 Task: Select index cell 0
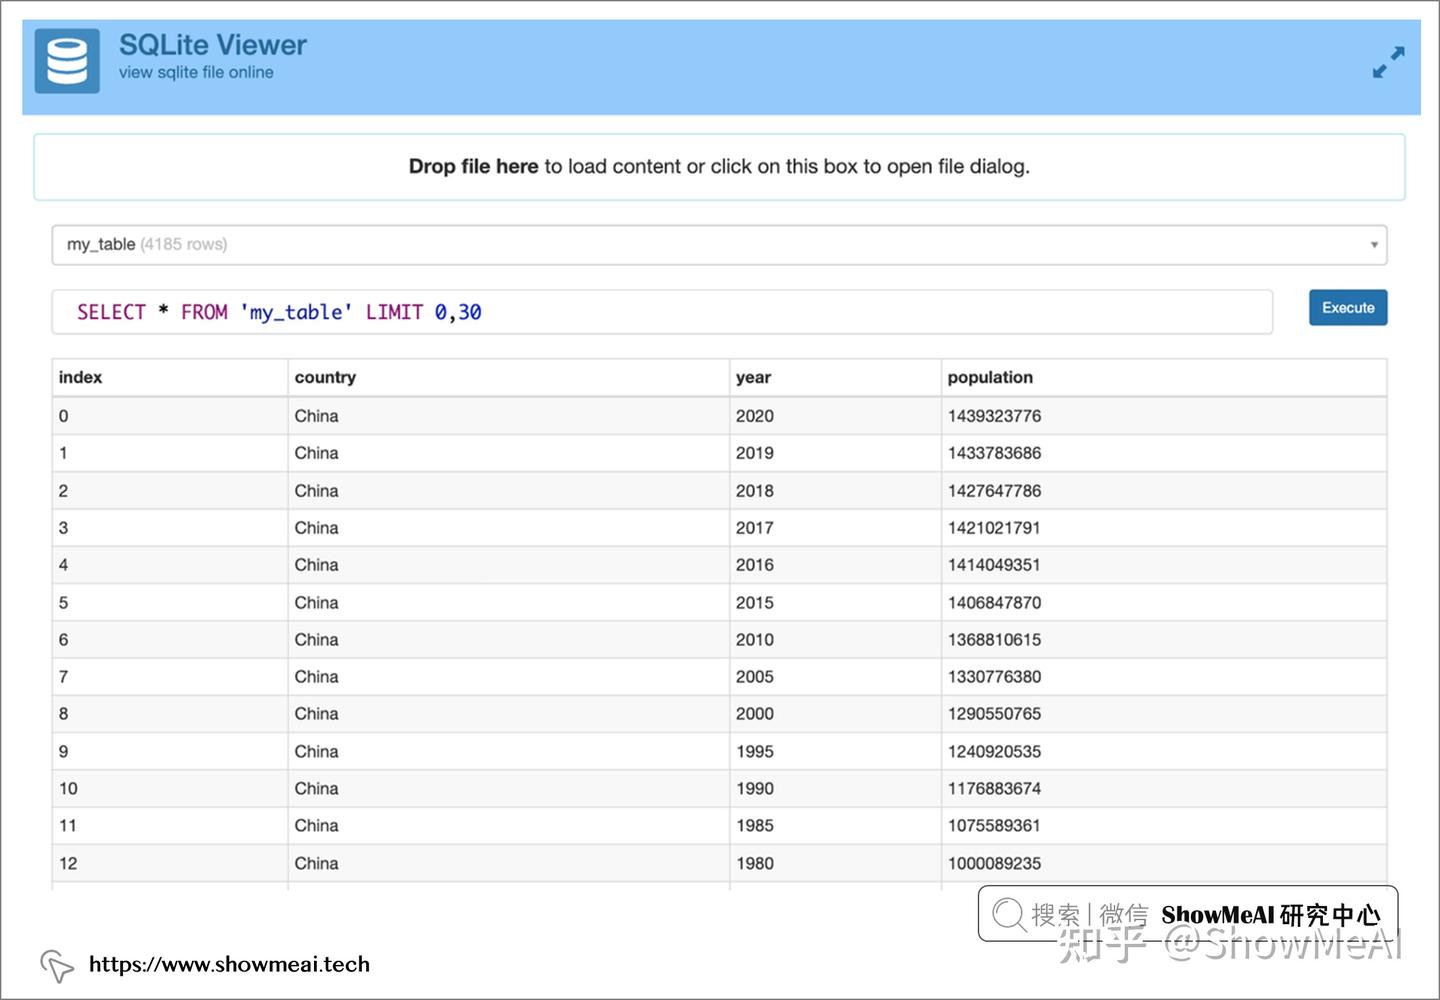coord(170,416)
